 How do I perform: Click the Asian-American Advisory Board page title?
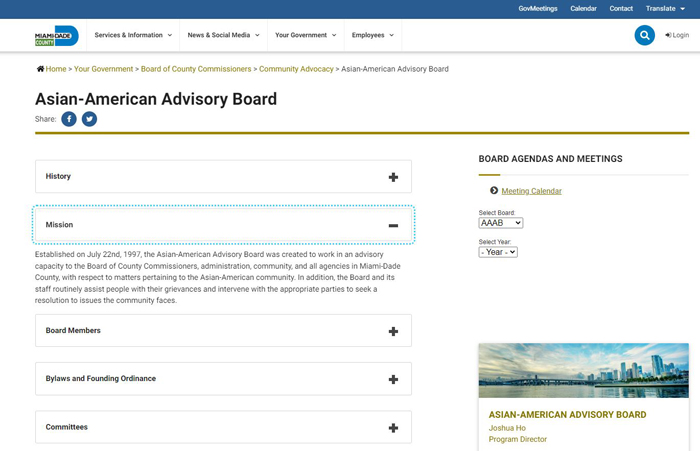tap(156, 99)
